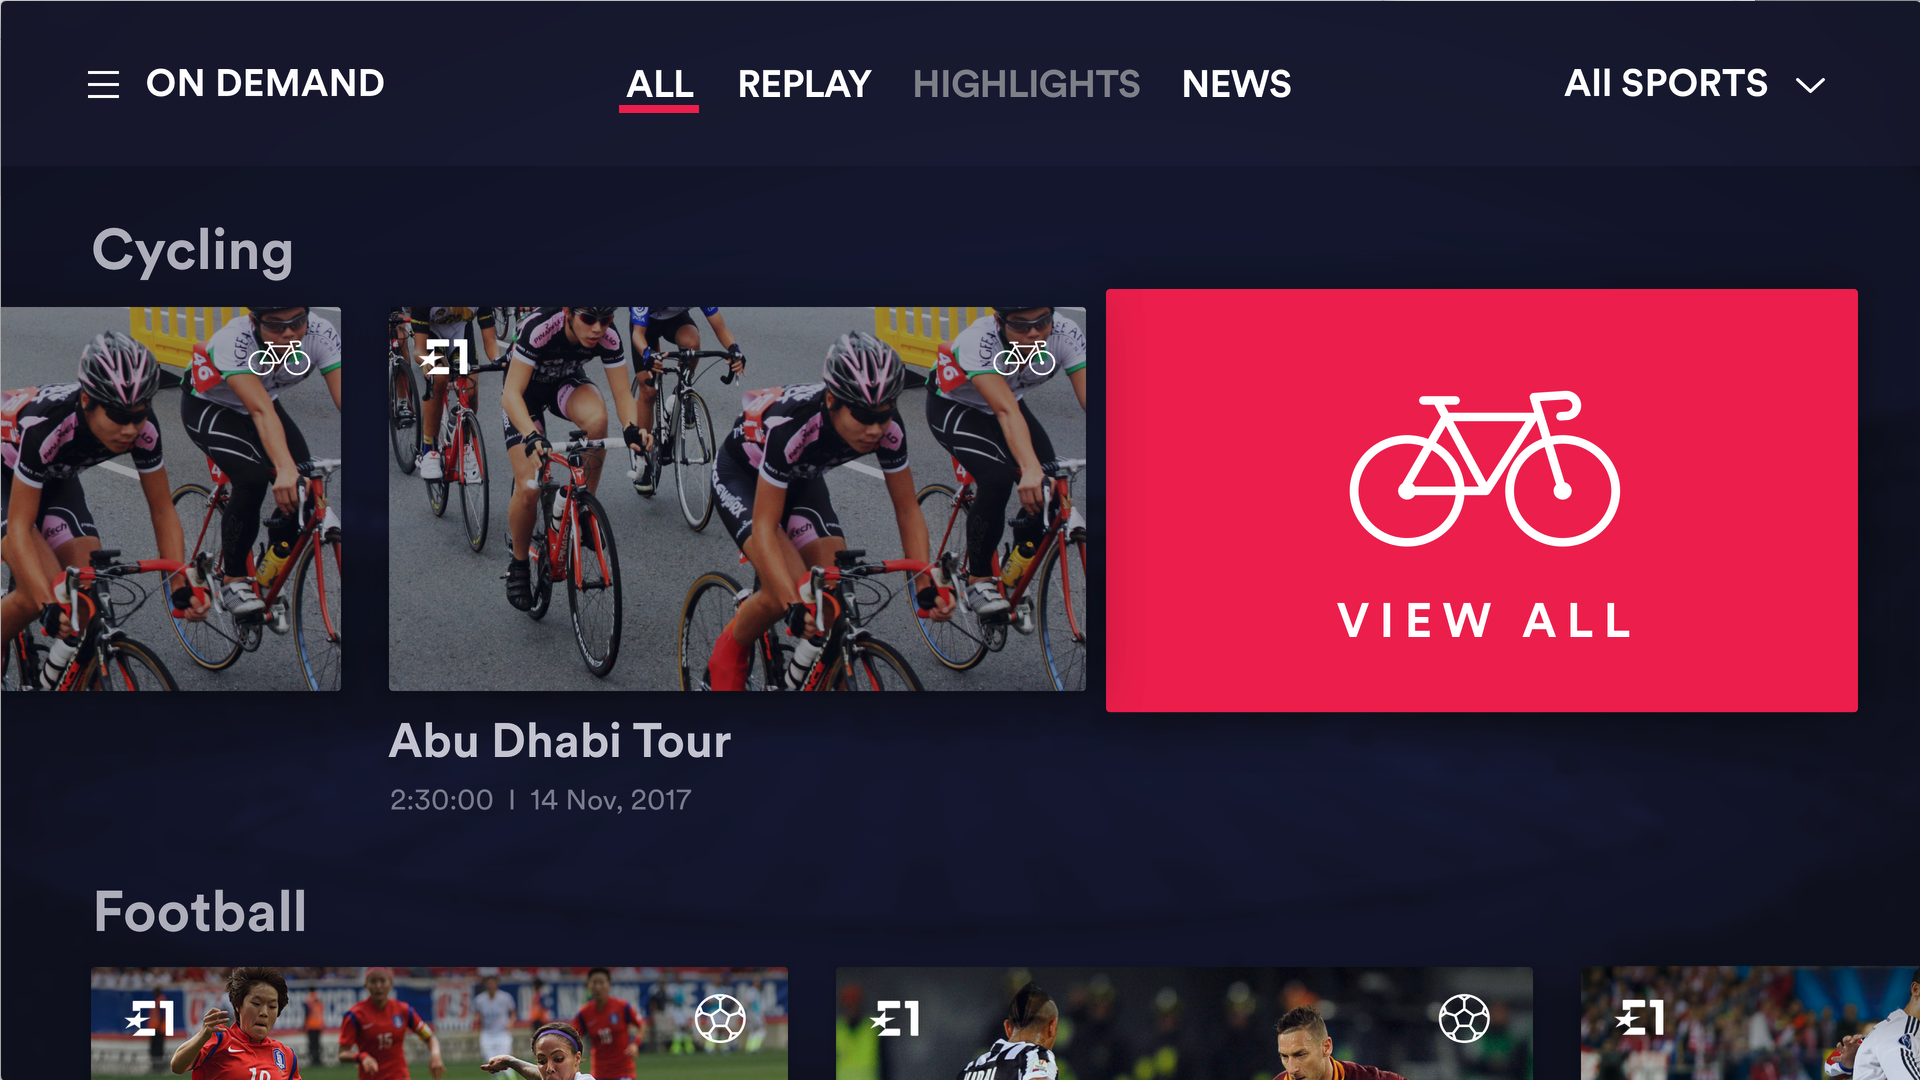
Task: Switch to the HIGHLIGHTS tab
Action: (1026, 84)
